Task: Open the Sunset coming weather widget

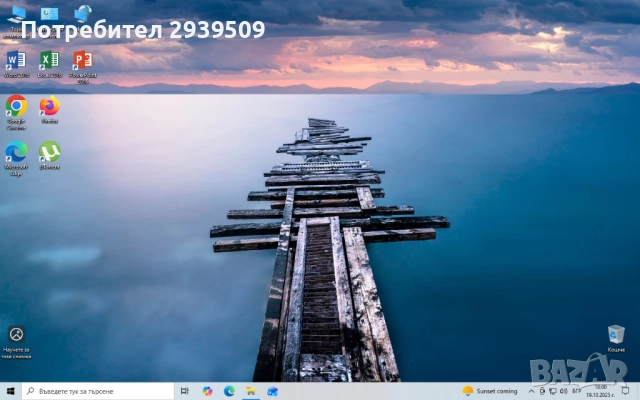Action: pos(490,391)
